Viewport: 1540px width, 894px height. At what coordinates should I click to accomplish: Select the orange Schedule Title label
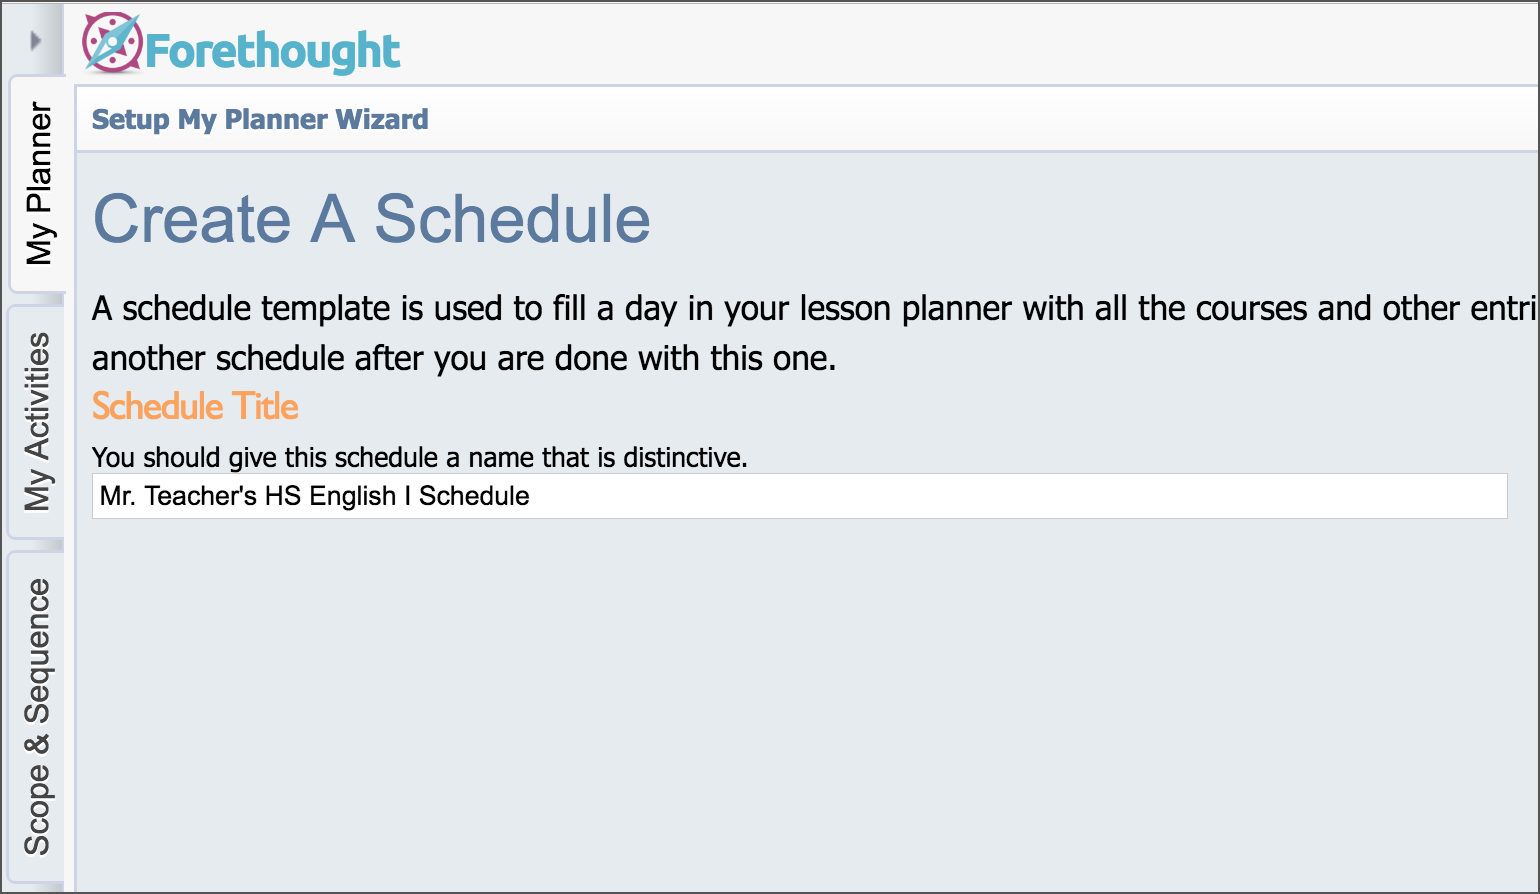click(195, 407)
